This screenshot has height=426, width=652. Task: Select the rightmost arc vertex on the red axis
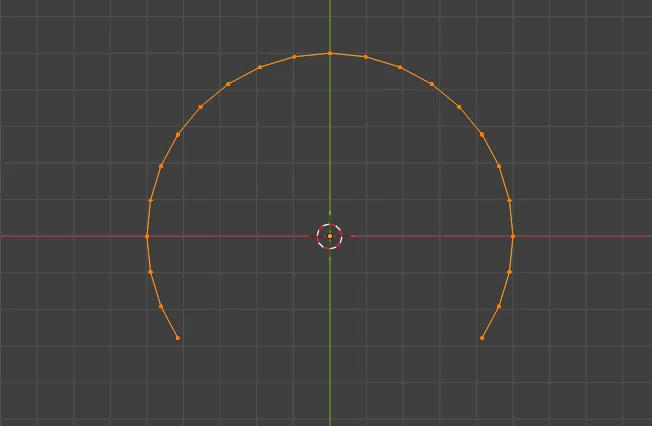[513, 236]
